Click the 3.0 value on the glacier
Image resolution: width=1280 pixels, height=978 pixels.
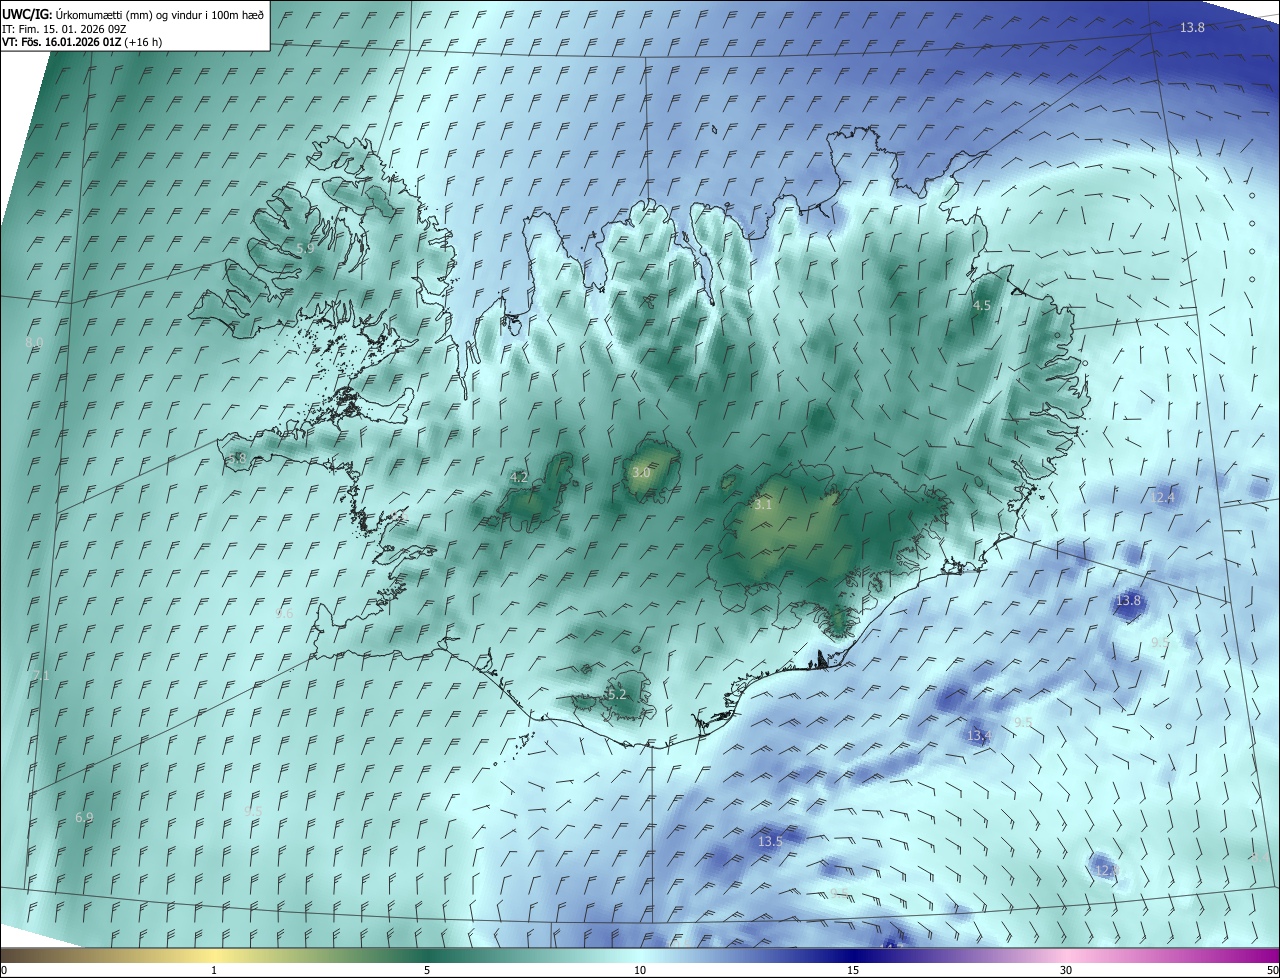641,472
